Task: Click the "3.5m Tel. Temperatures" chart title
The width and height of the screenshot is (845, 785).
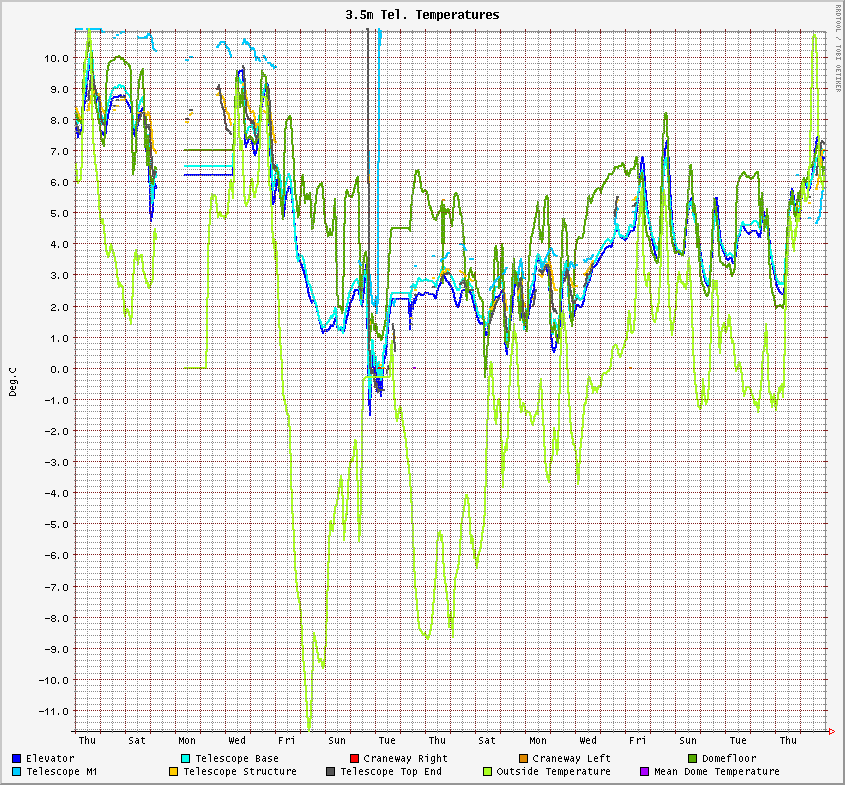Action: (x=422, y=15)
